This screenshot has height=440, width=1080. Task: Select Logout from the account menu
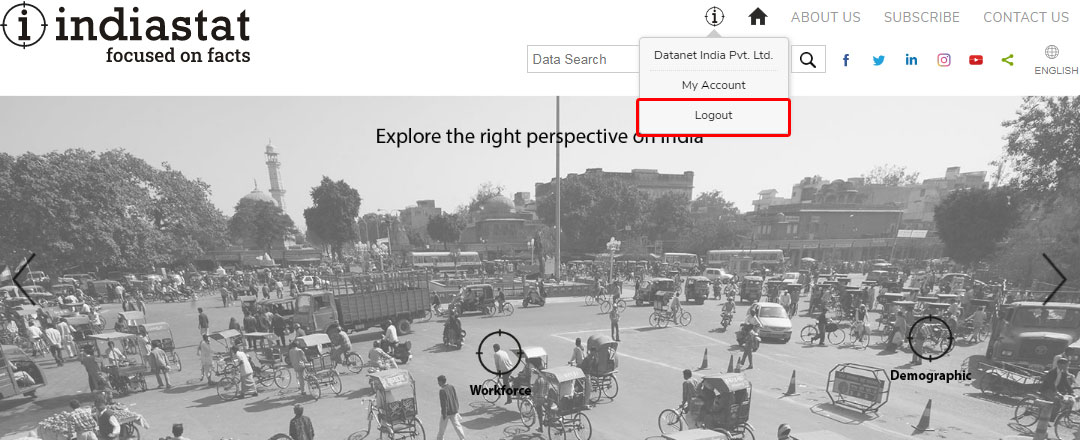(714, 116)
